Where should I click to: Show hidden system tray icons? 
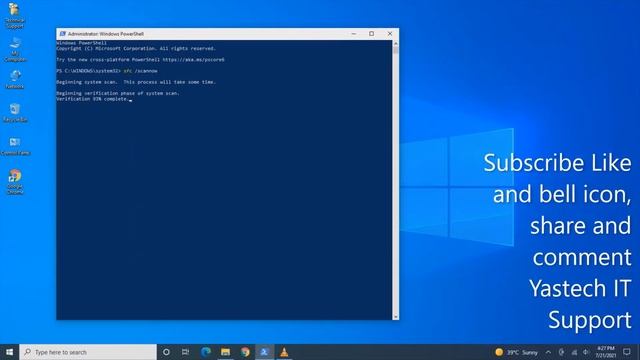click(x=548, y=352)
